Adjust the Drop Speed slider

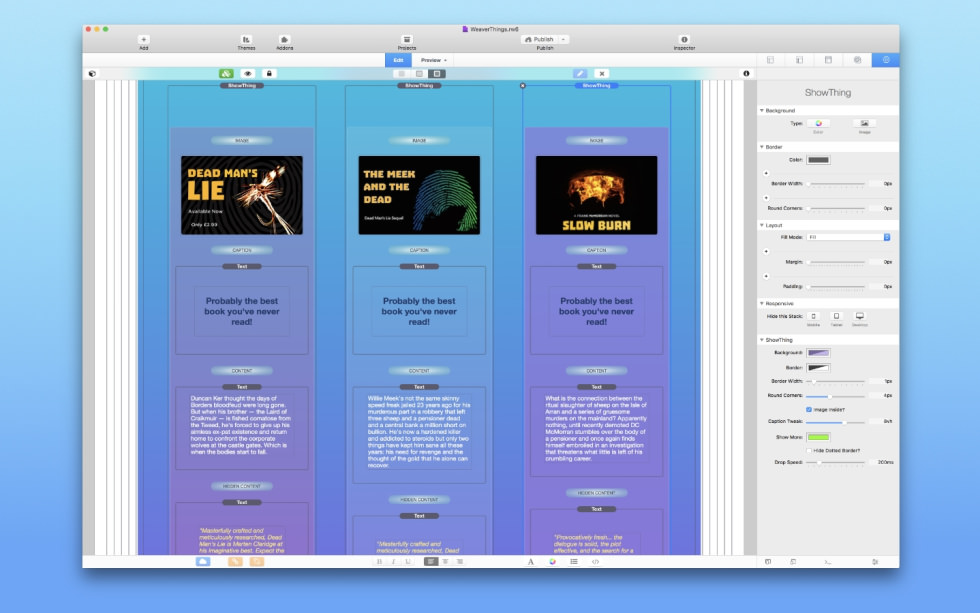coord(836,462)
